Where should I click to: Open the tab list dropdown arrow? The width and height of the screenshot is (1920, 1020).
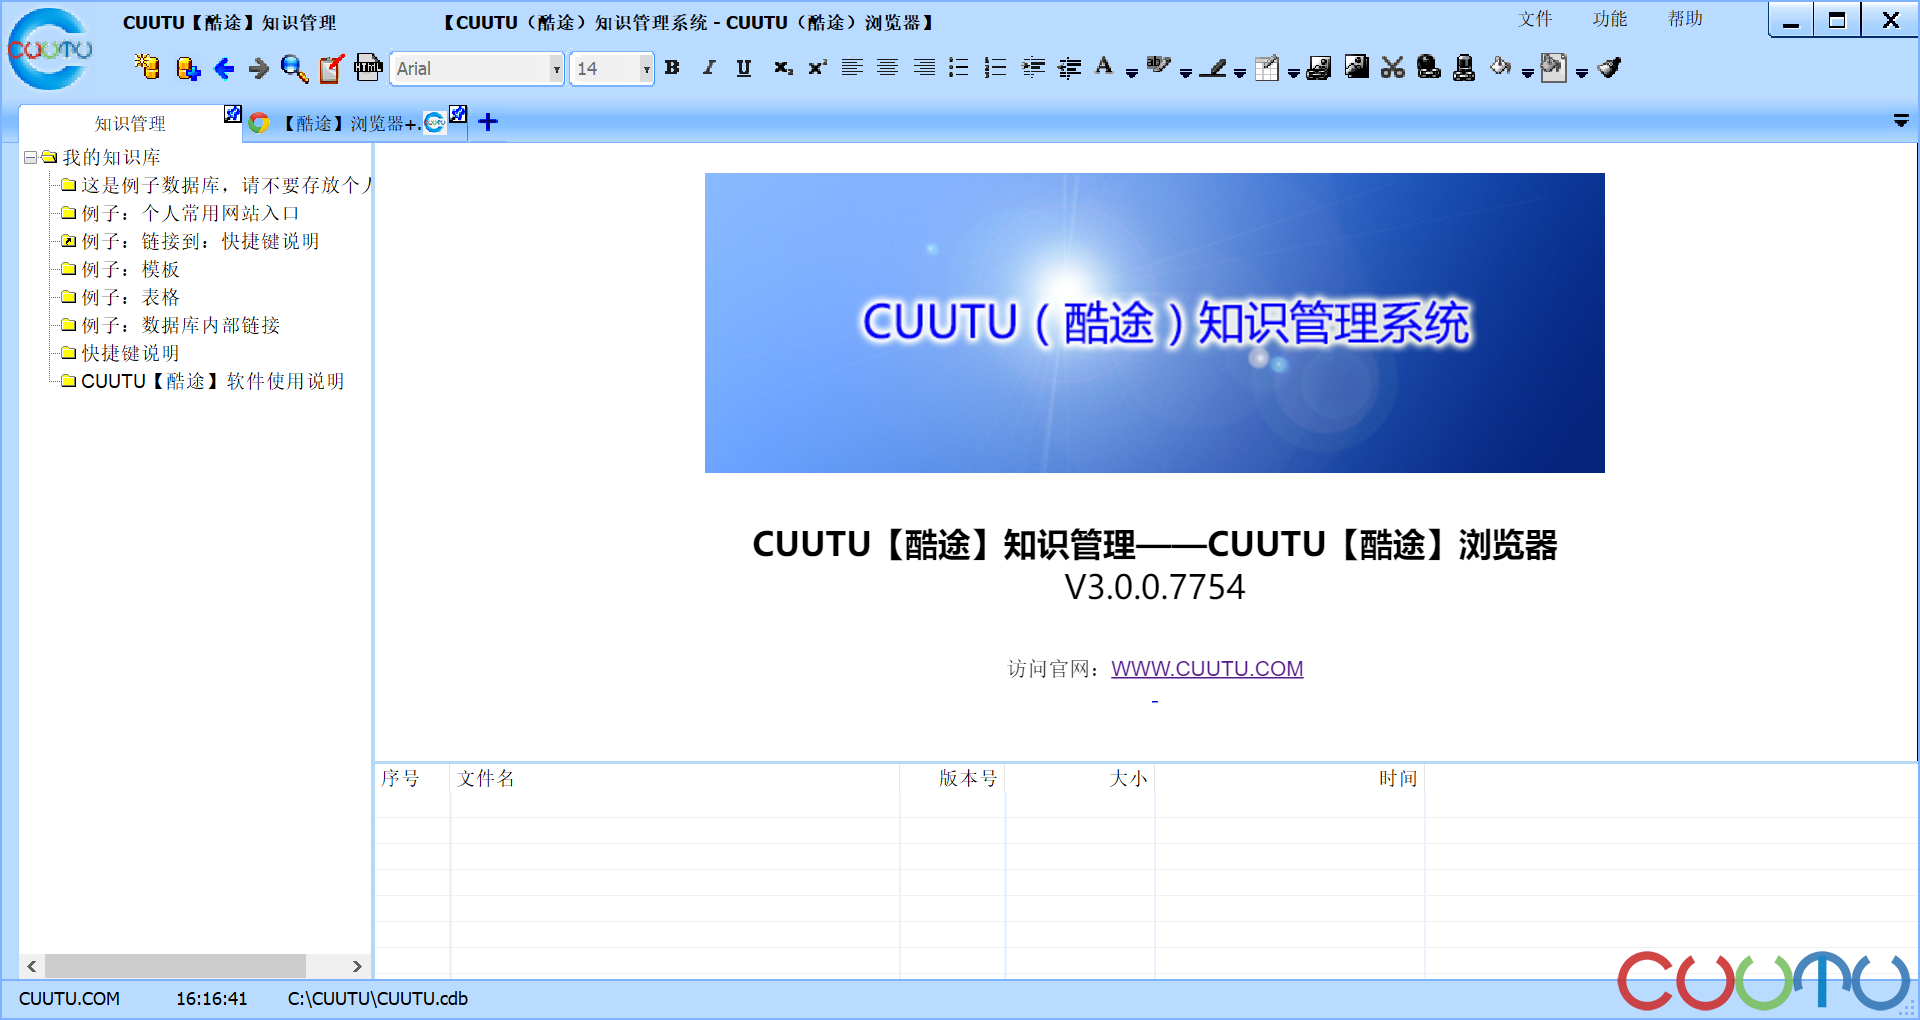[1901, 121]
